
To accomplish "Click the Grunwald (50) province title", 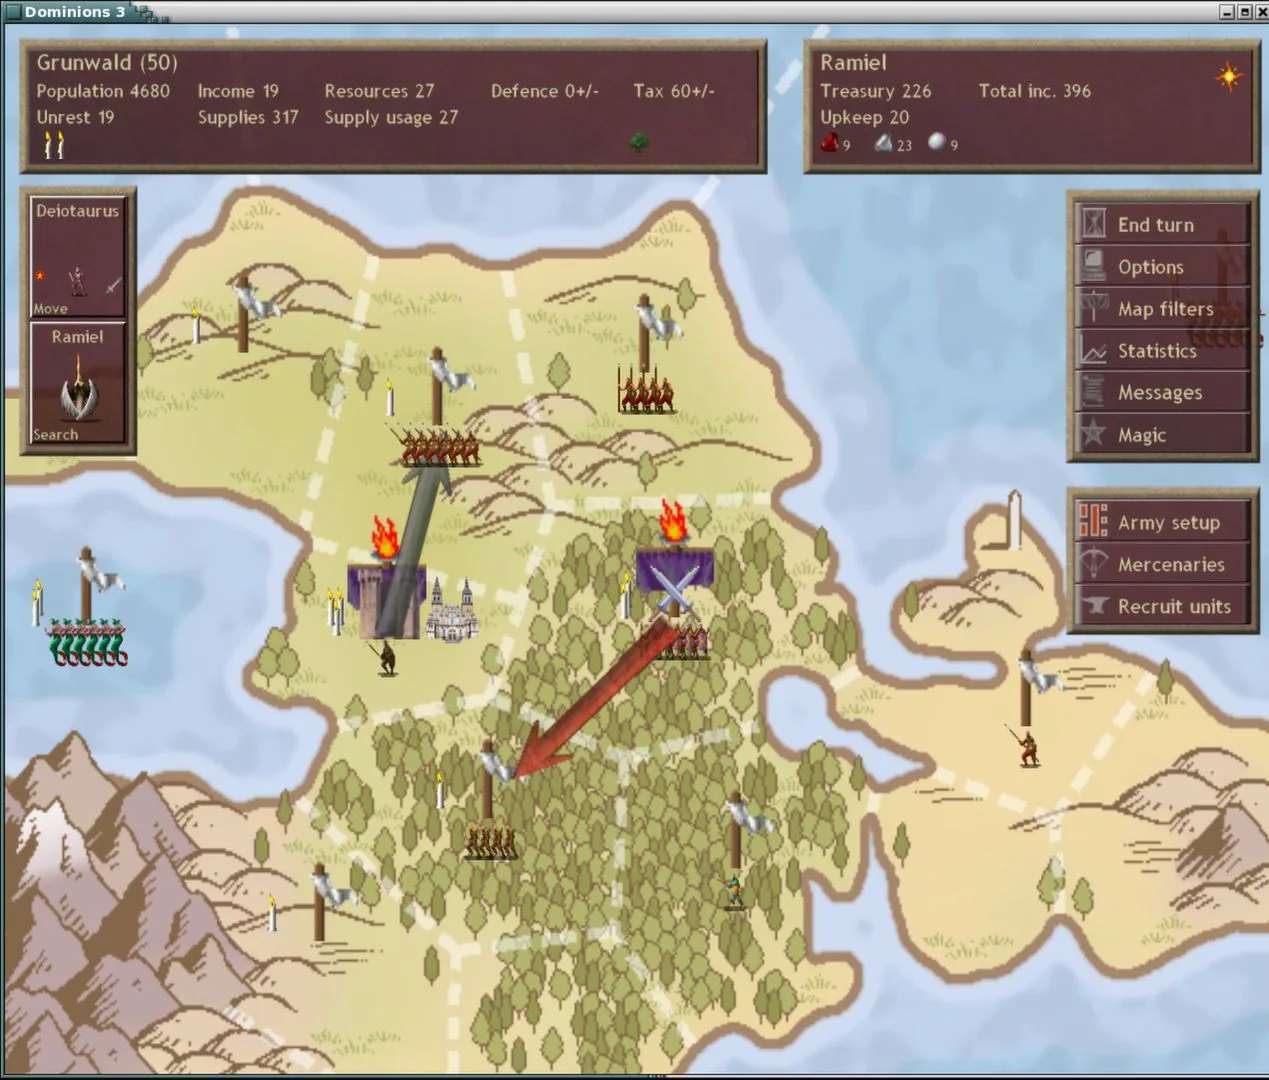I will pos(107,62).
